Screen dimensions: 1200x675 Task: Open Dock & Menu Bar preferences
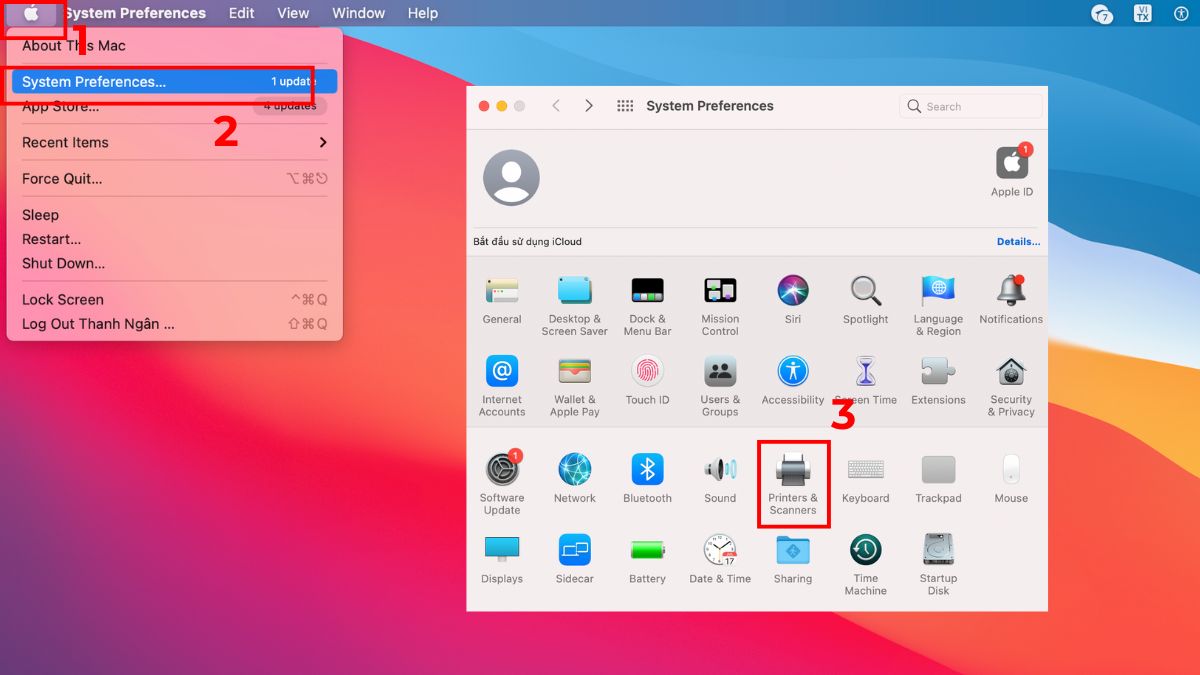647,305
